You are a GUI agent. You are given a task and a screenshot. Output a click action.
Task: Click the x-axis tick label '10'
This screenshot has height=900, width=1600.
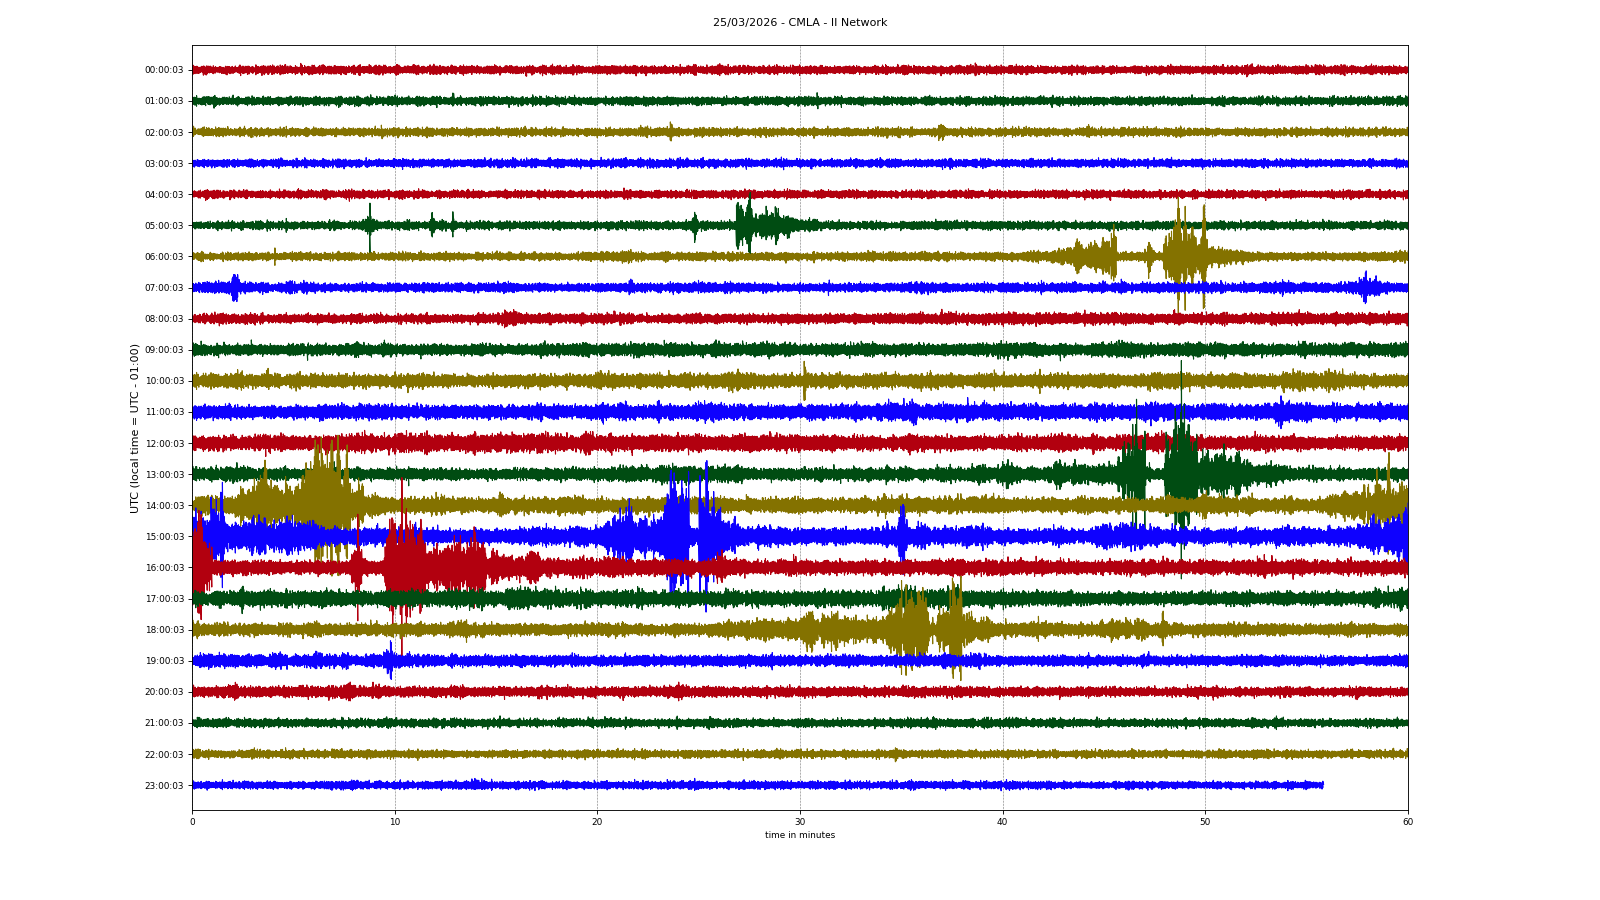pos(395,822)
